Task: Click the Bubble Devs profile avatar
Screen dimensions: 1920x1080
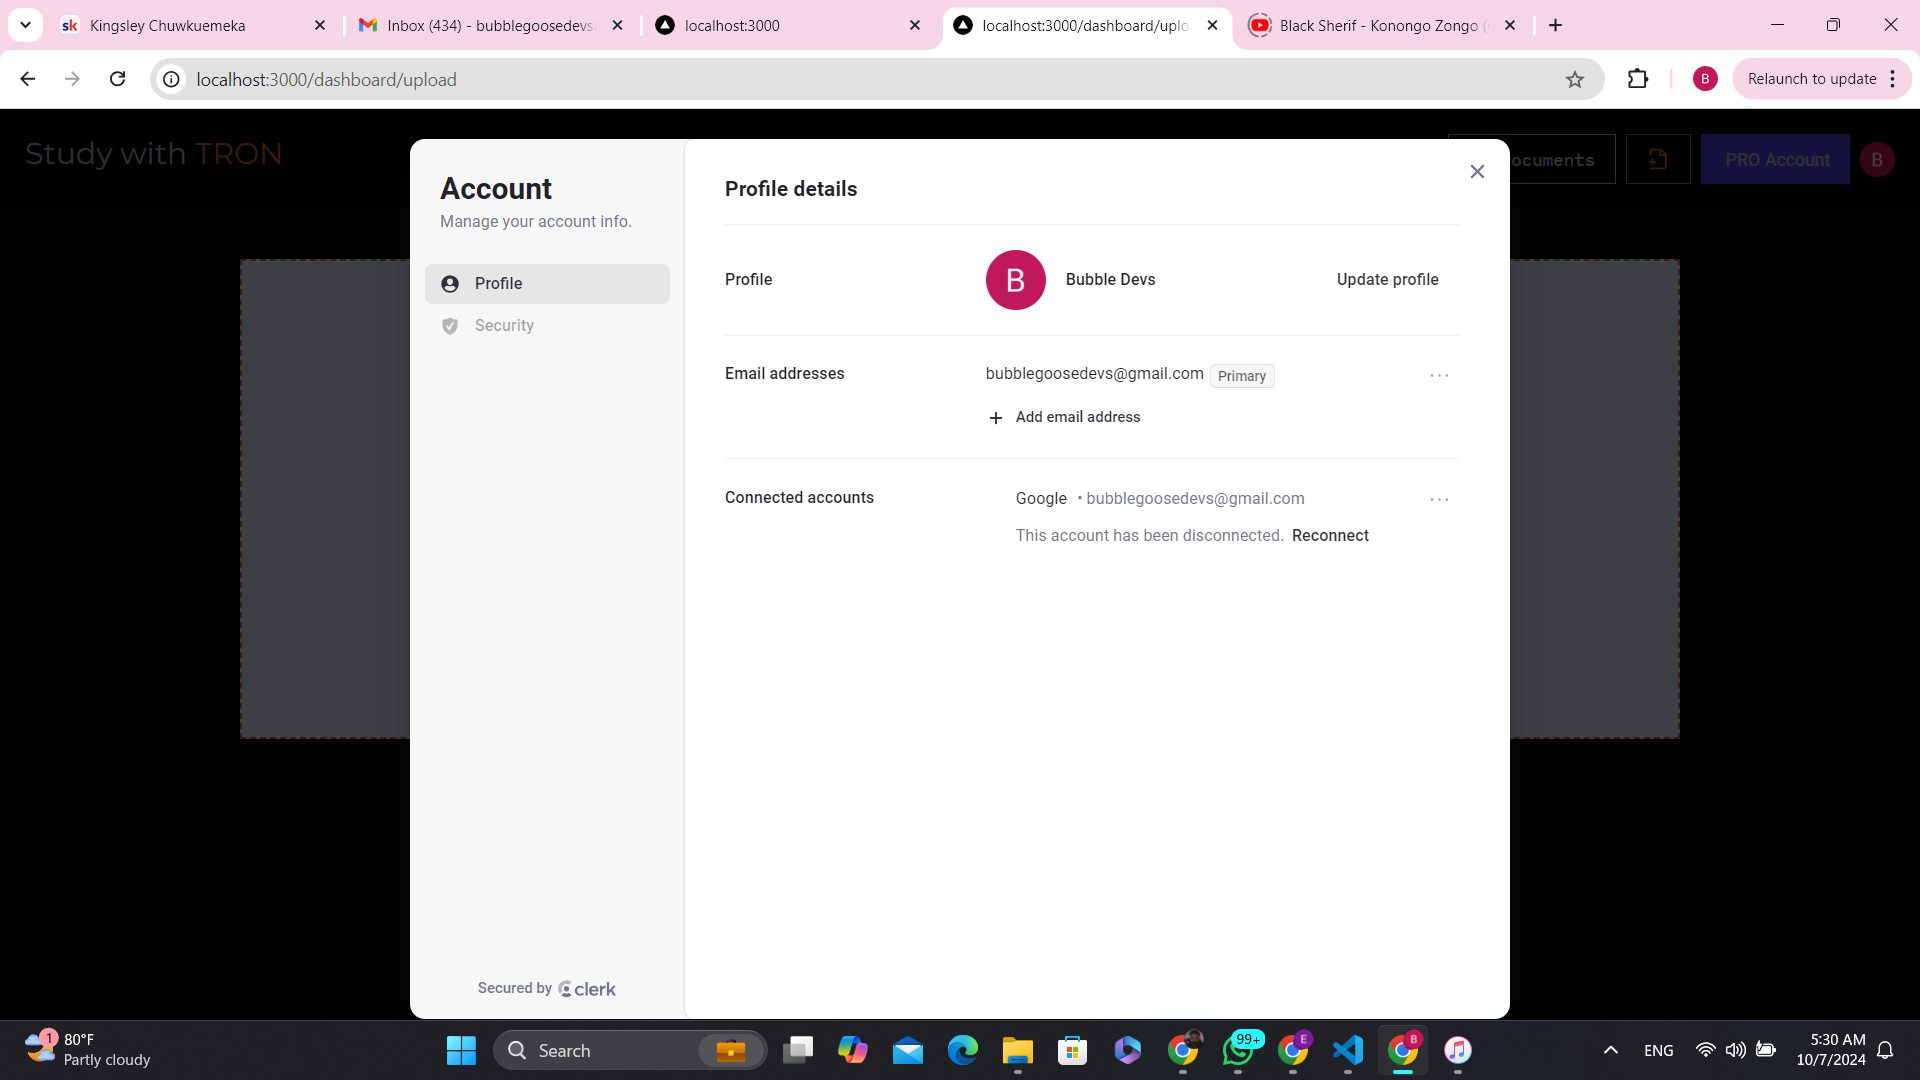Action: [1015, 280]
